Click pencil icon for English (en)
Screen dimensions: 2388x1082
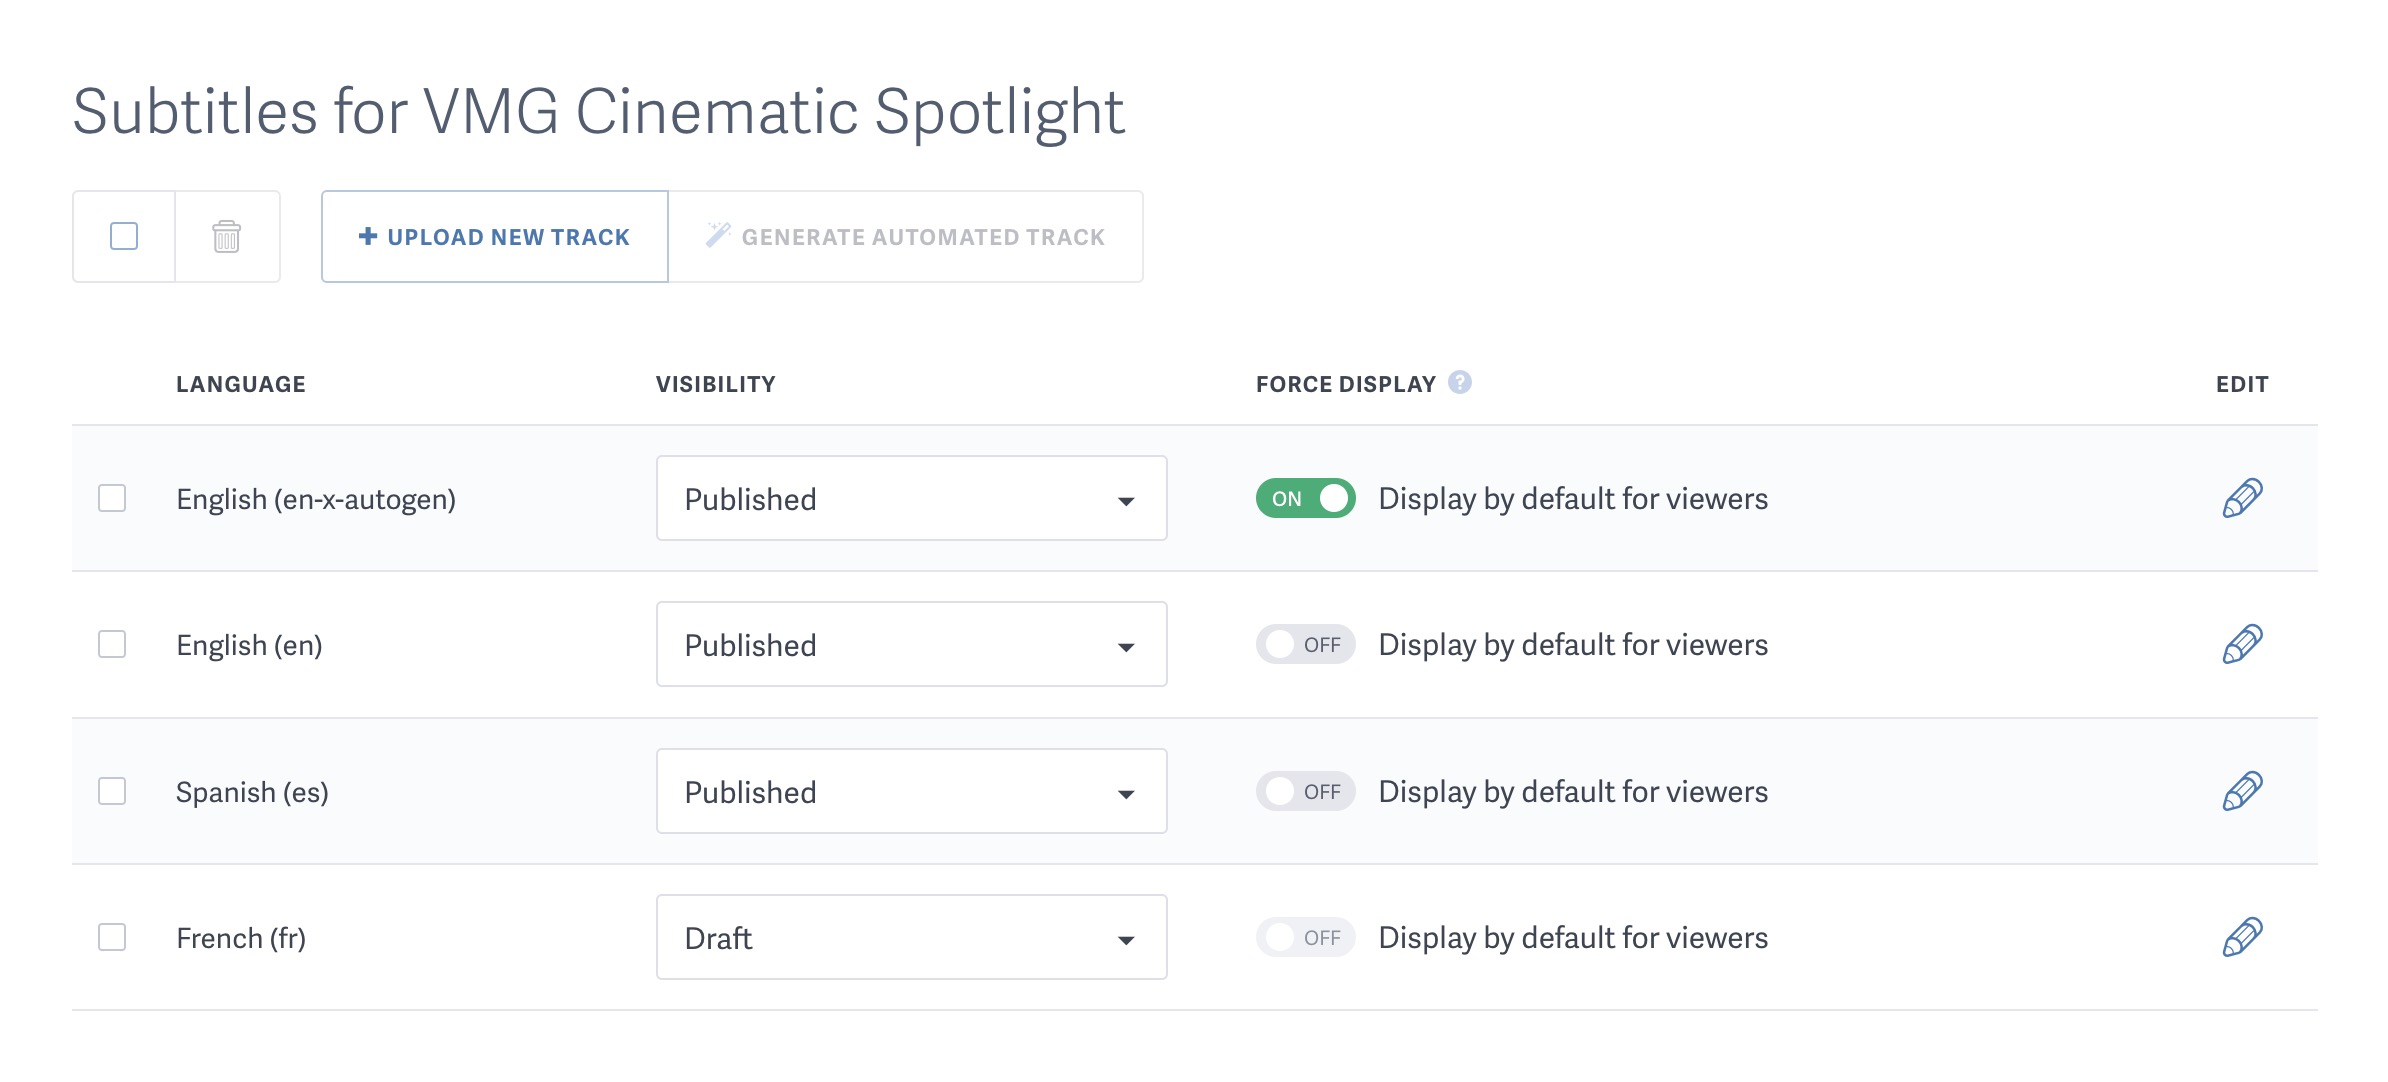(2242, 645)
